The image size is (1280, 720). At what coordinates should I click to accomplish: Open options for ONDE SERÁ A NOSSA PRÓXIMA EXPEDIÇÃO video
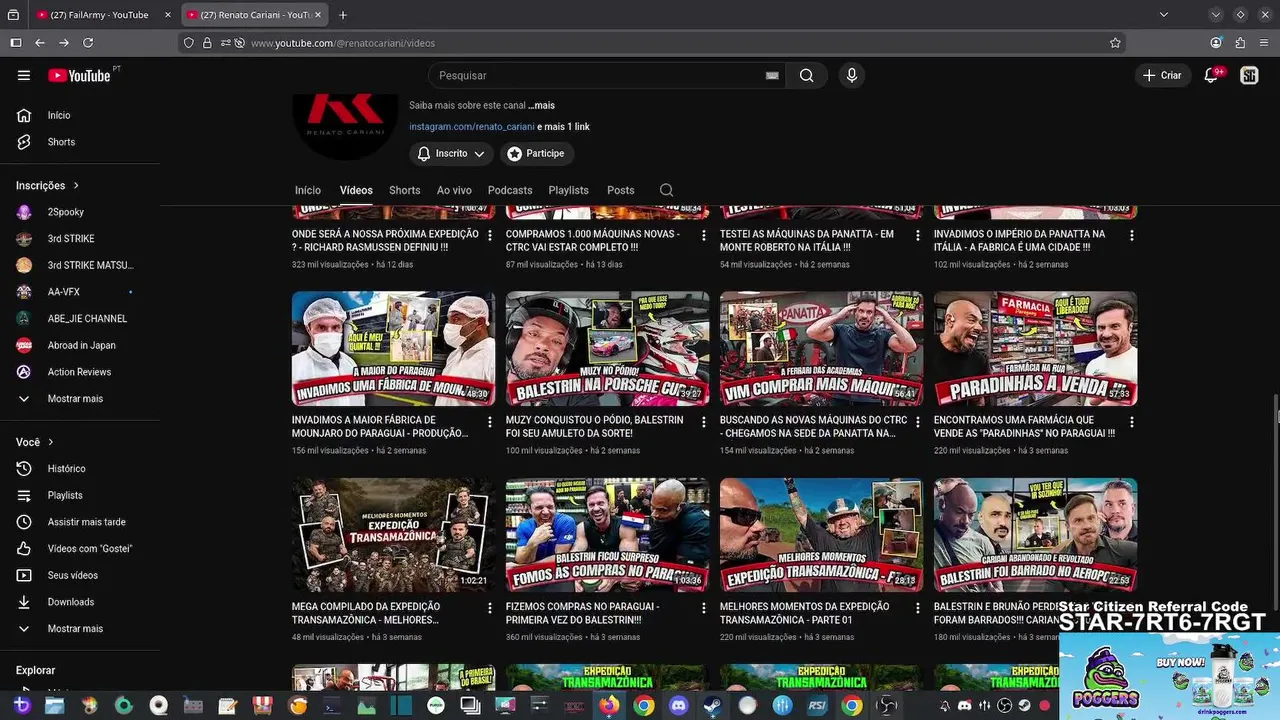click(490, 236)
